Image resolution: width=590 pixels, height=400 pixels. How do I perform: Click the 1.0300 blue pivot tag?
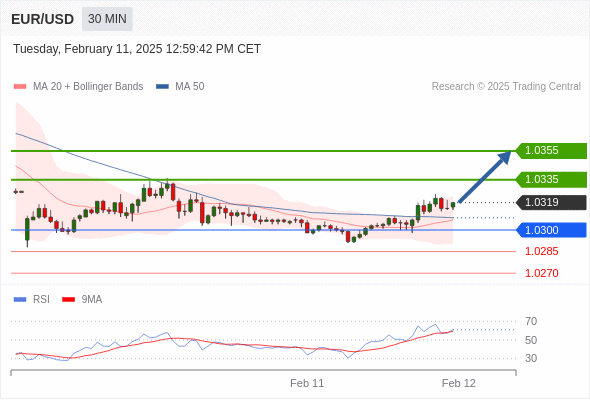[x=551, y=230]
